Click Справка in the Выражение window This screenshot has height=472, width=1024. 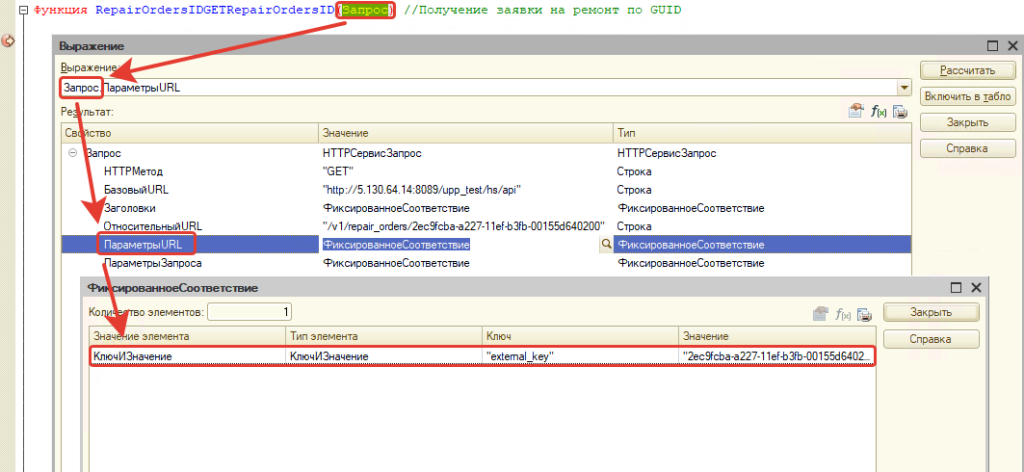pyautogui.click(x=968, y=149)
